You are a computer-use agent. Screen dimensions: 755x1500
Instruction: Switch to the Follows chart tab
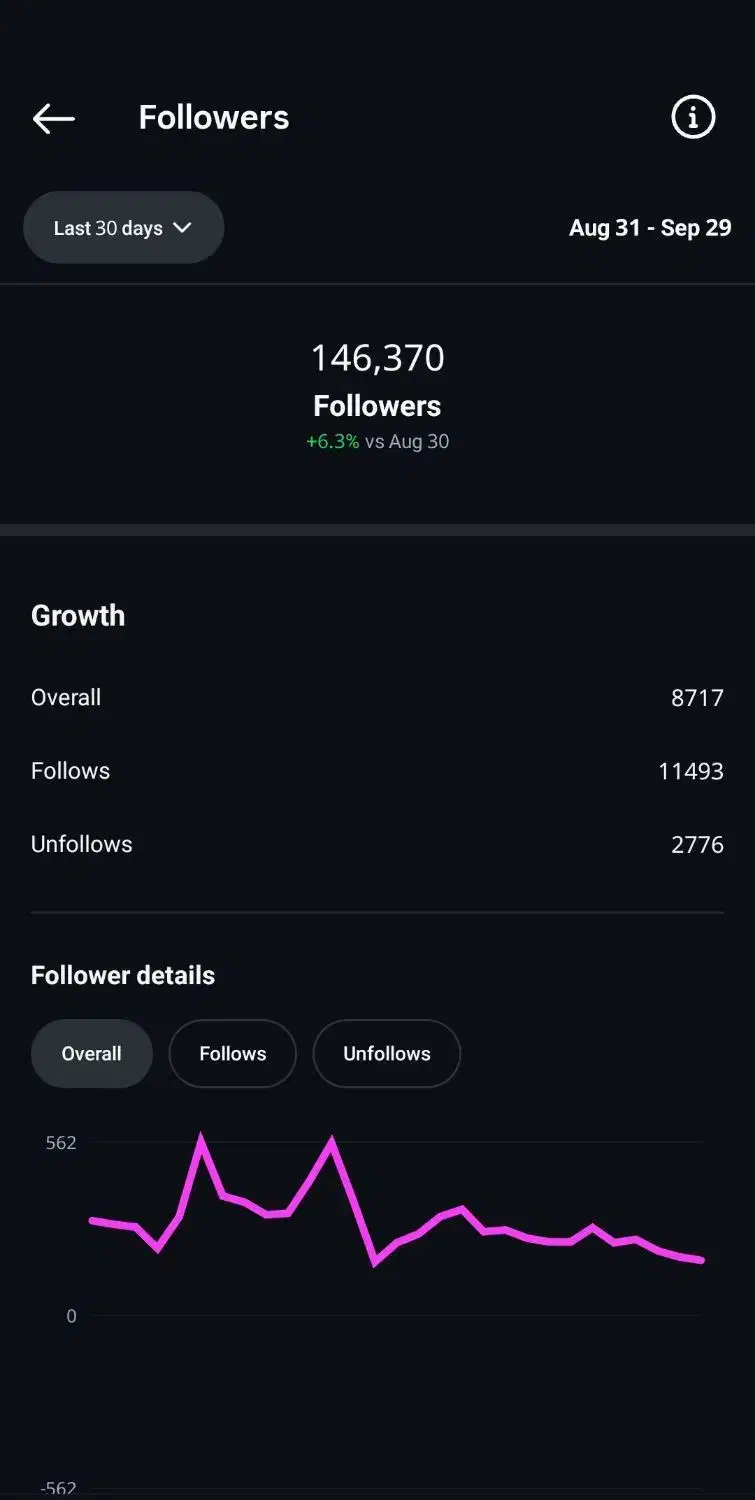[x=233, y=1054]
